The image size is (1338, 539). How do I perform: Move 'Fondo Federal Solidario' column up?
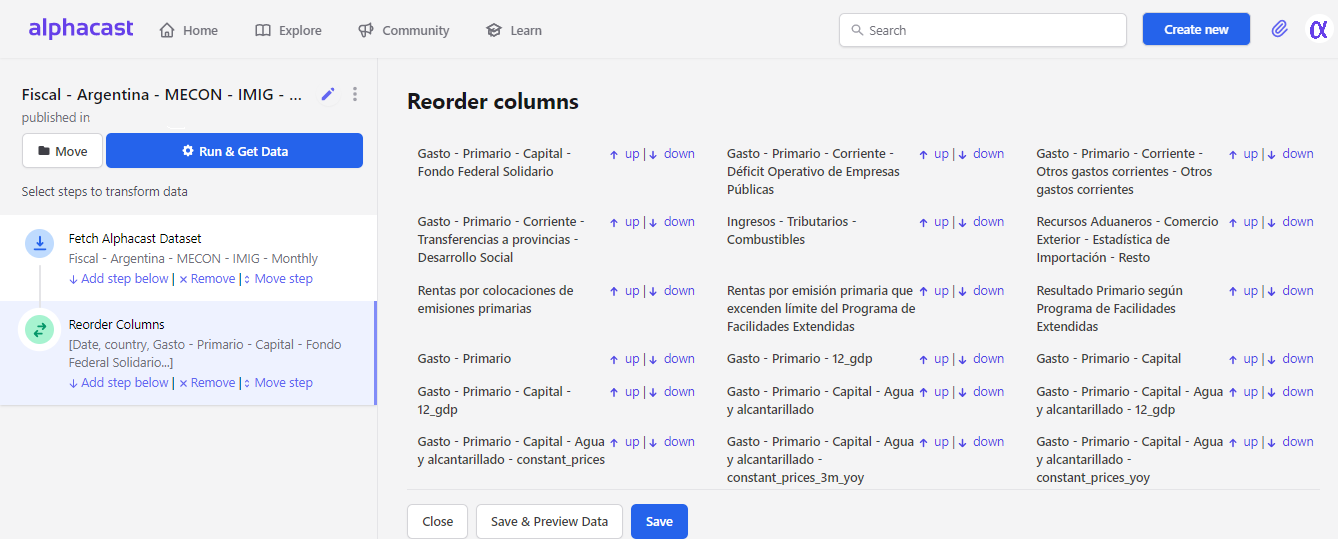(x=625, y=154)
